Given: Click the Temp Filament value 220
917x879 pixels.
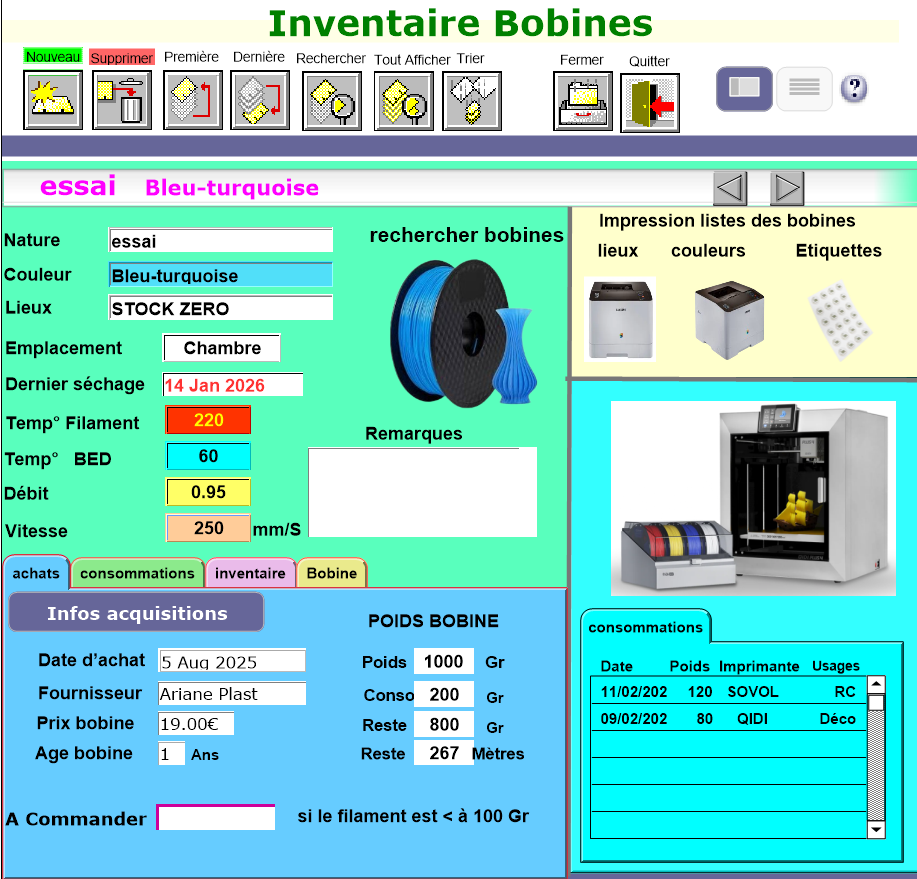Looking at the screenshot, I should tap(208, 420).
